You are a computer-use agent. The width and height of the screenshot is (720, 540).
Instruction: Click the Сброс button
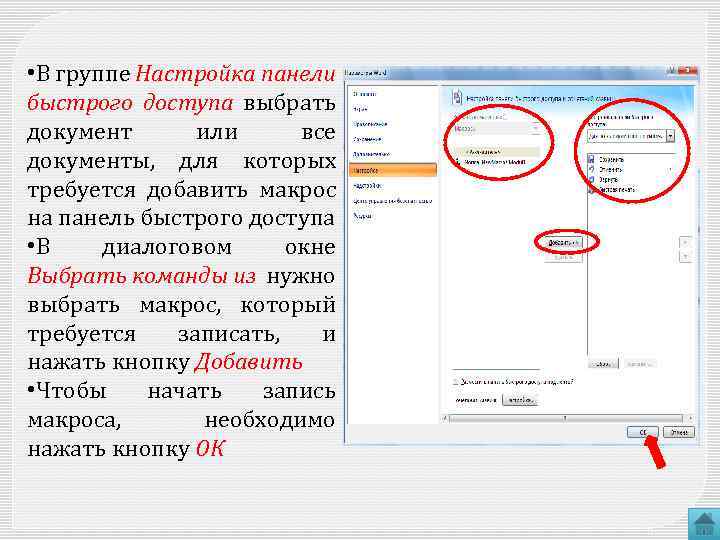coord(603,364)
